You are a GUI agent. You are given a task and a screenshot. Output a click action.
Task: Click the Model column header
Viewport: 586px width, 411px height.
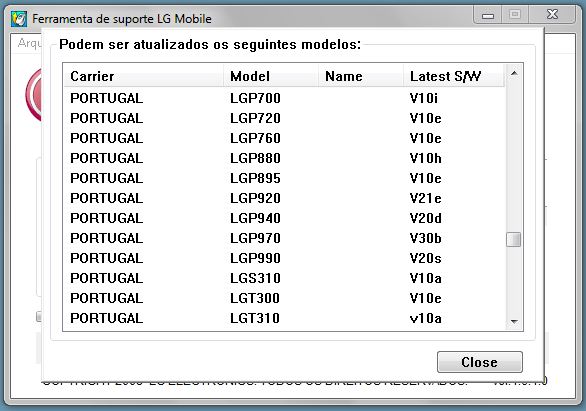coord(271,76)
